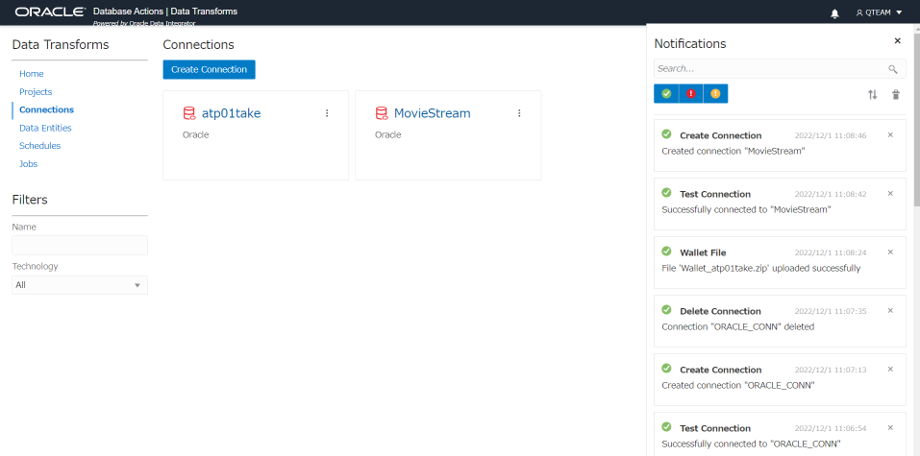Open atp01take connection options menu
This screenshot has width=920, height=456.
pyautogui.click(x=327, y=113)
